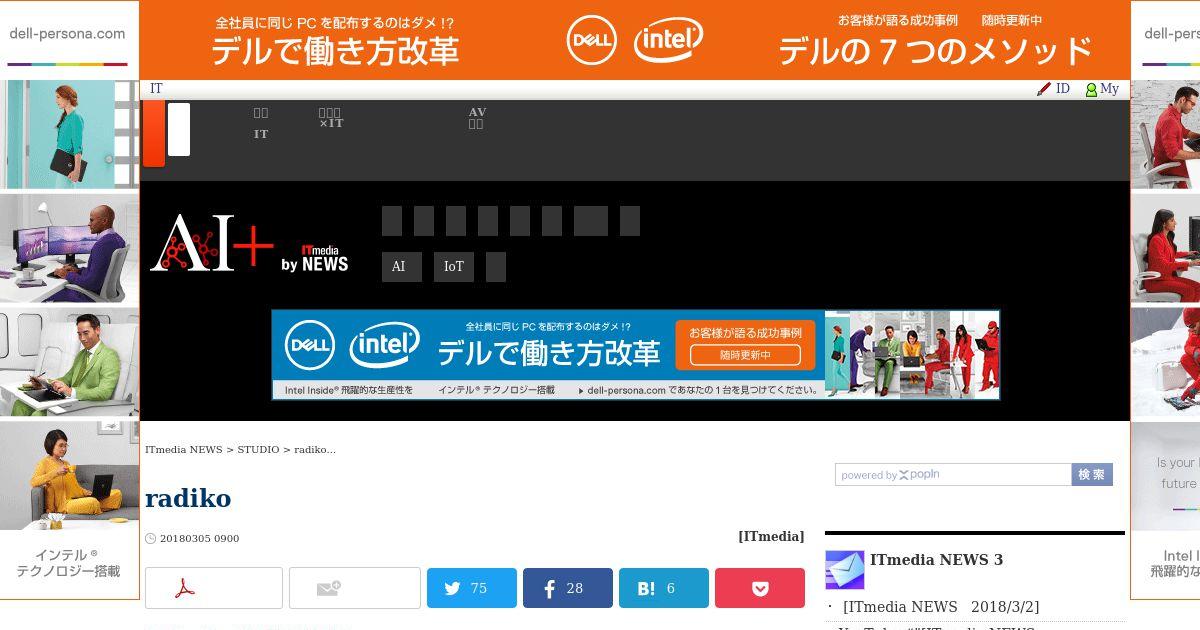The height and width of the screenshot is (630, 1200).
Task: Select the AI tab
Action: (402, 267)
